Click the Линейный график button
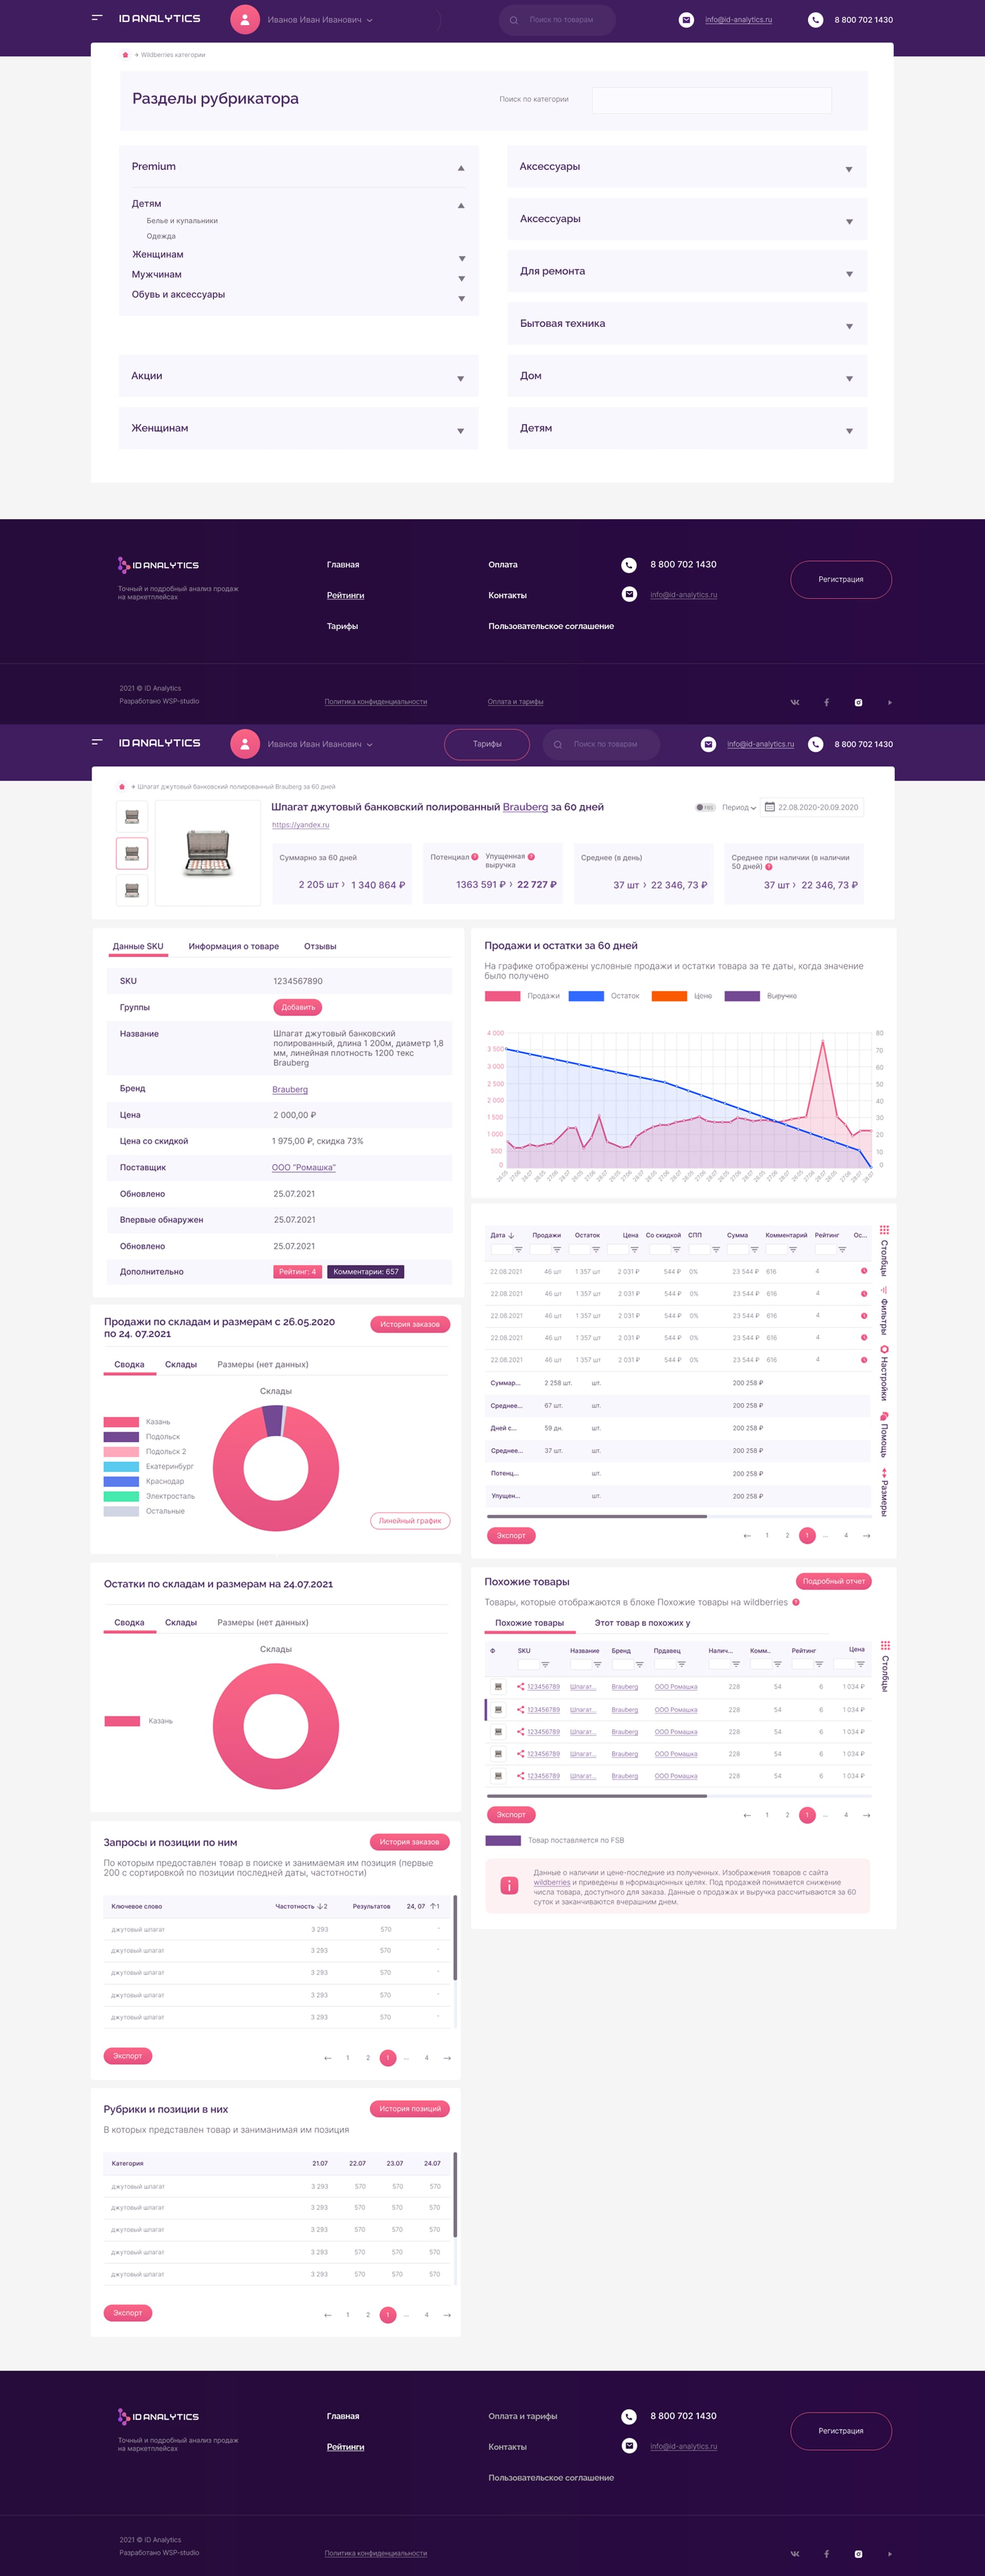 (x=410, y=1521)
